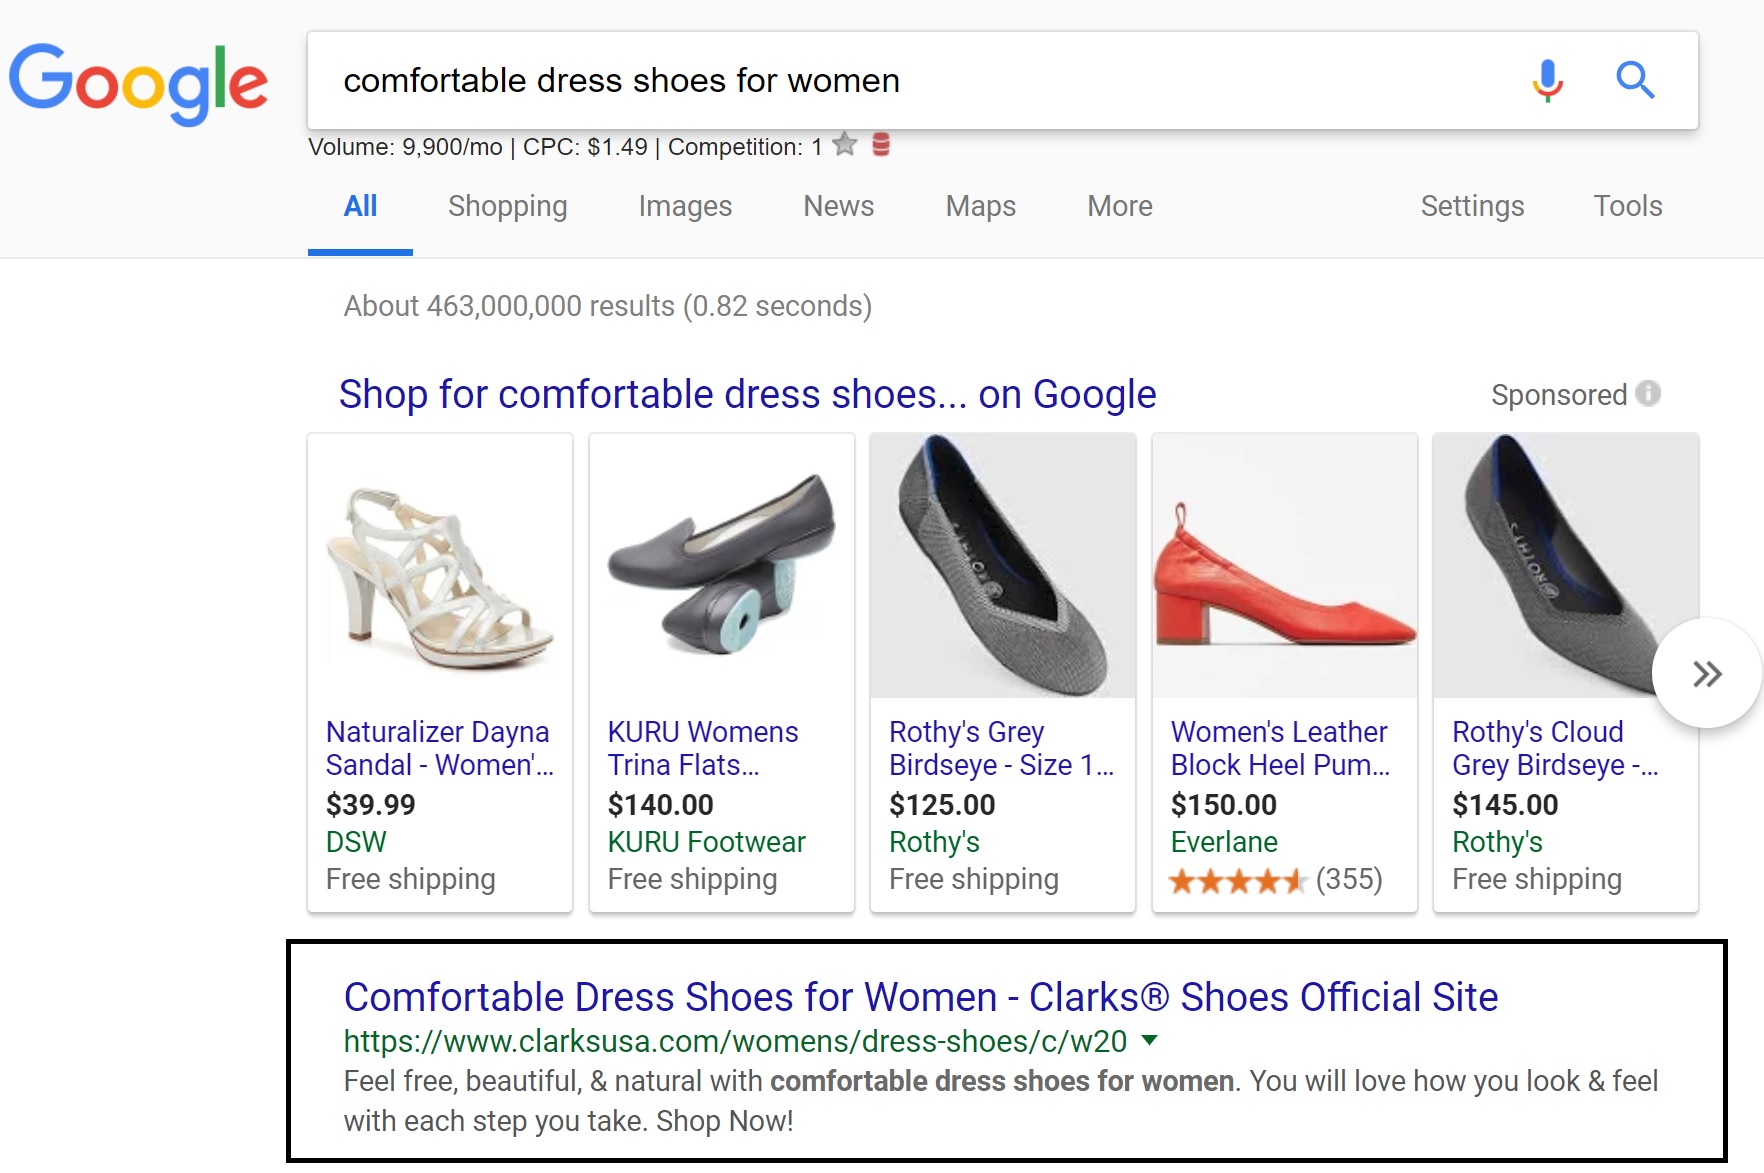
Task: Star the keyword with star icon
Action: [x=845, y=145]
